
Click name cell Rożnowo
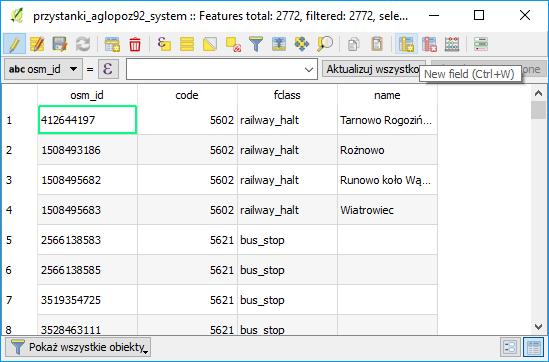coord(387,150)
